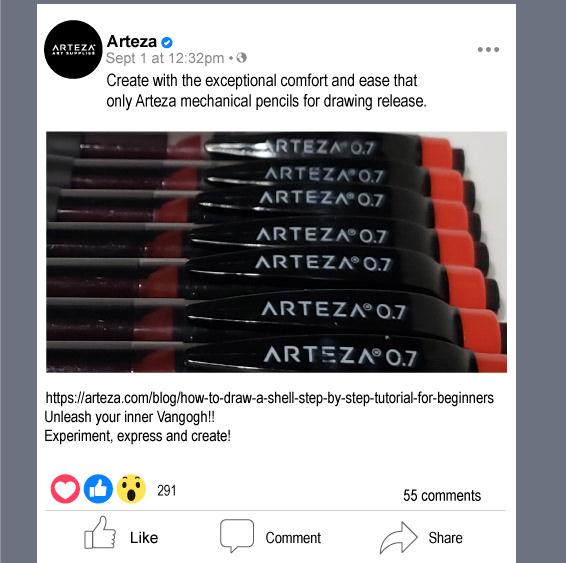
Task: View the 55 comments
Action: (x=442, y=496)
